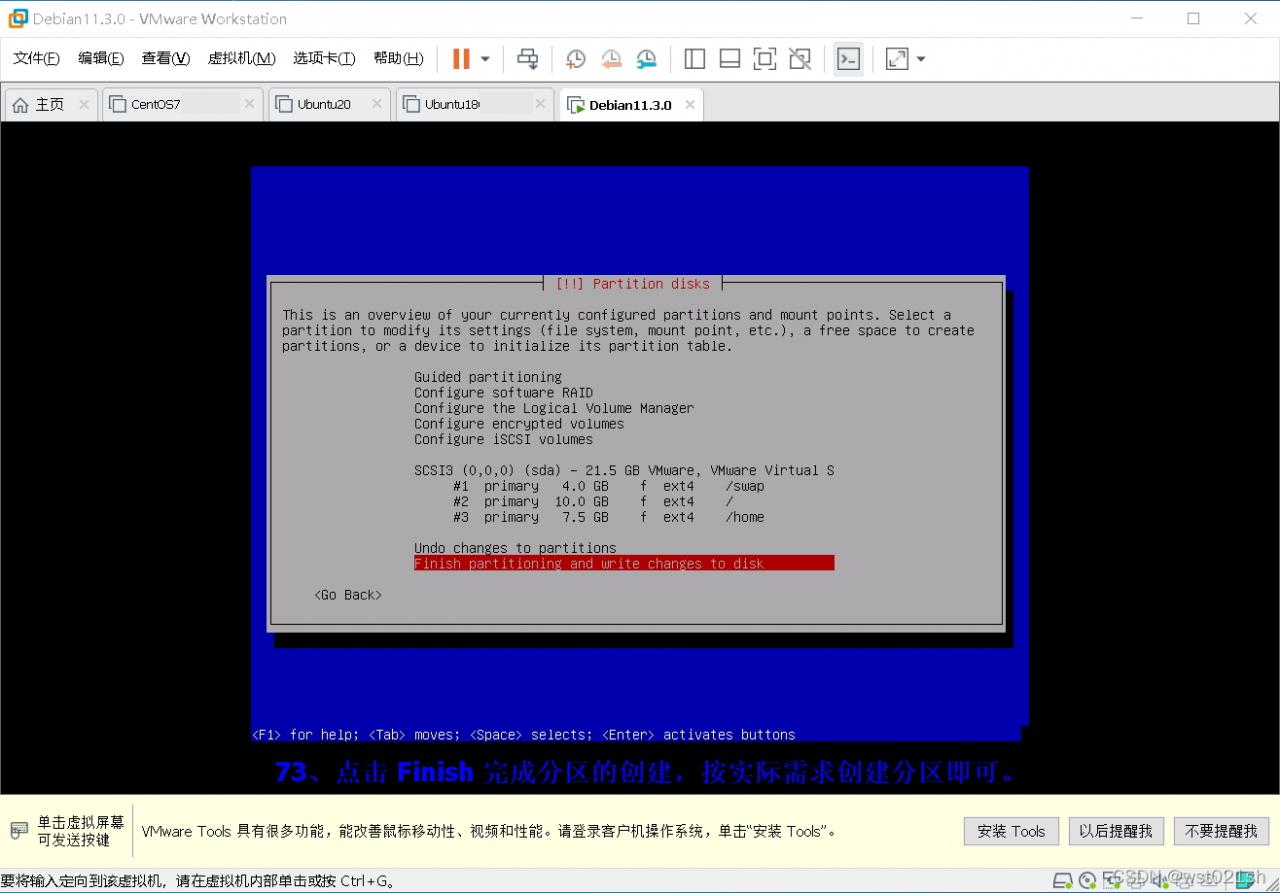The image size is (1280, 893).
Task: Click the 不要提醒我 button
Action: pos(1221,831)
